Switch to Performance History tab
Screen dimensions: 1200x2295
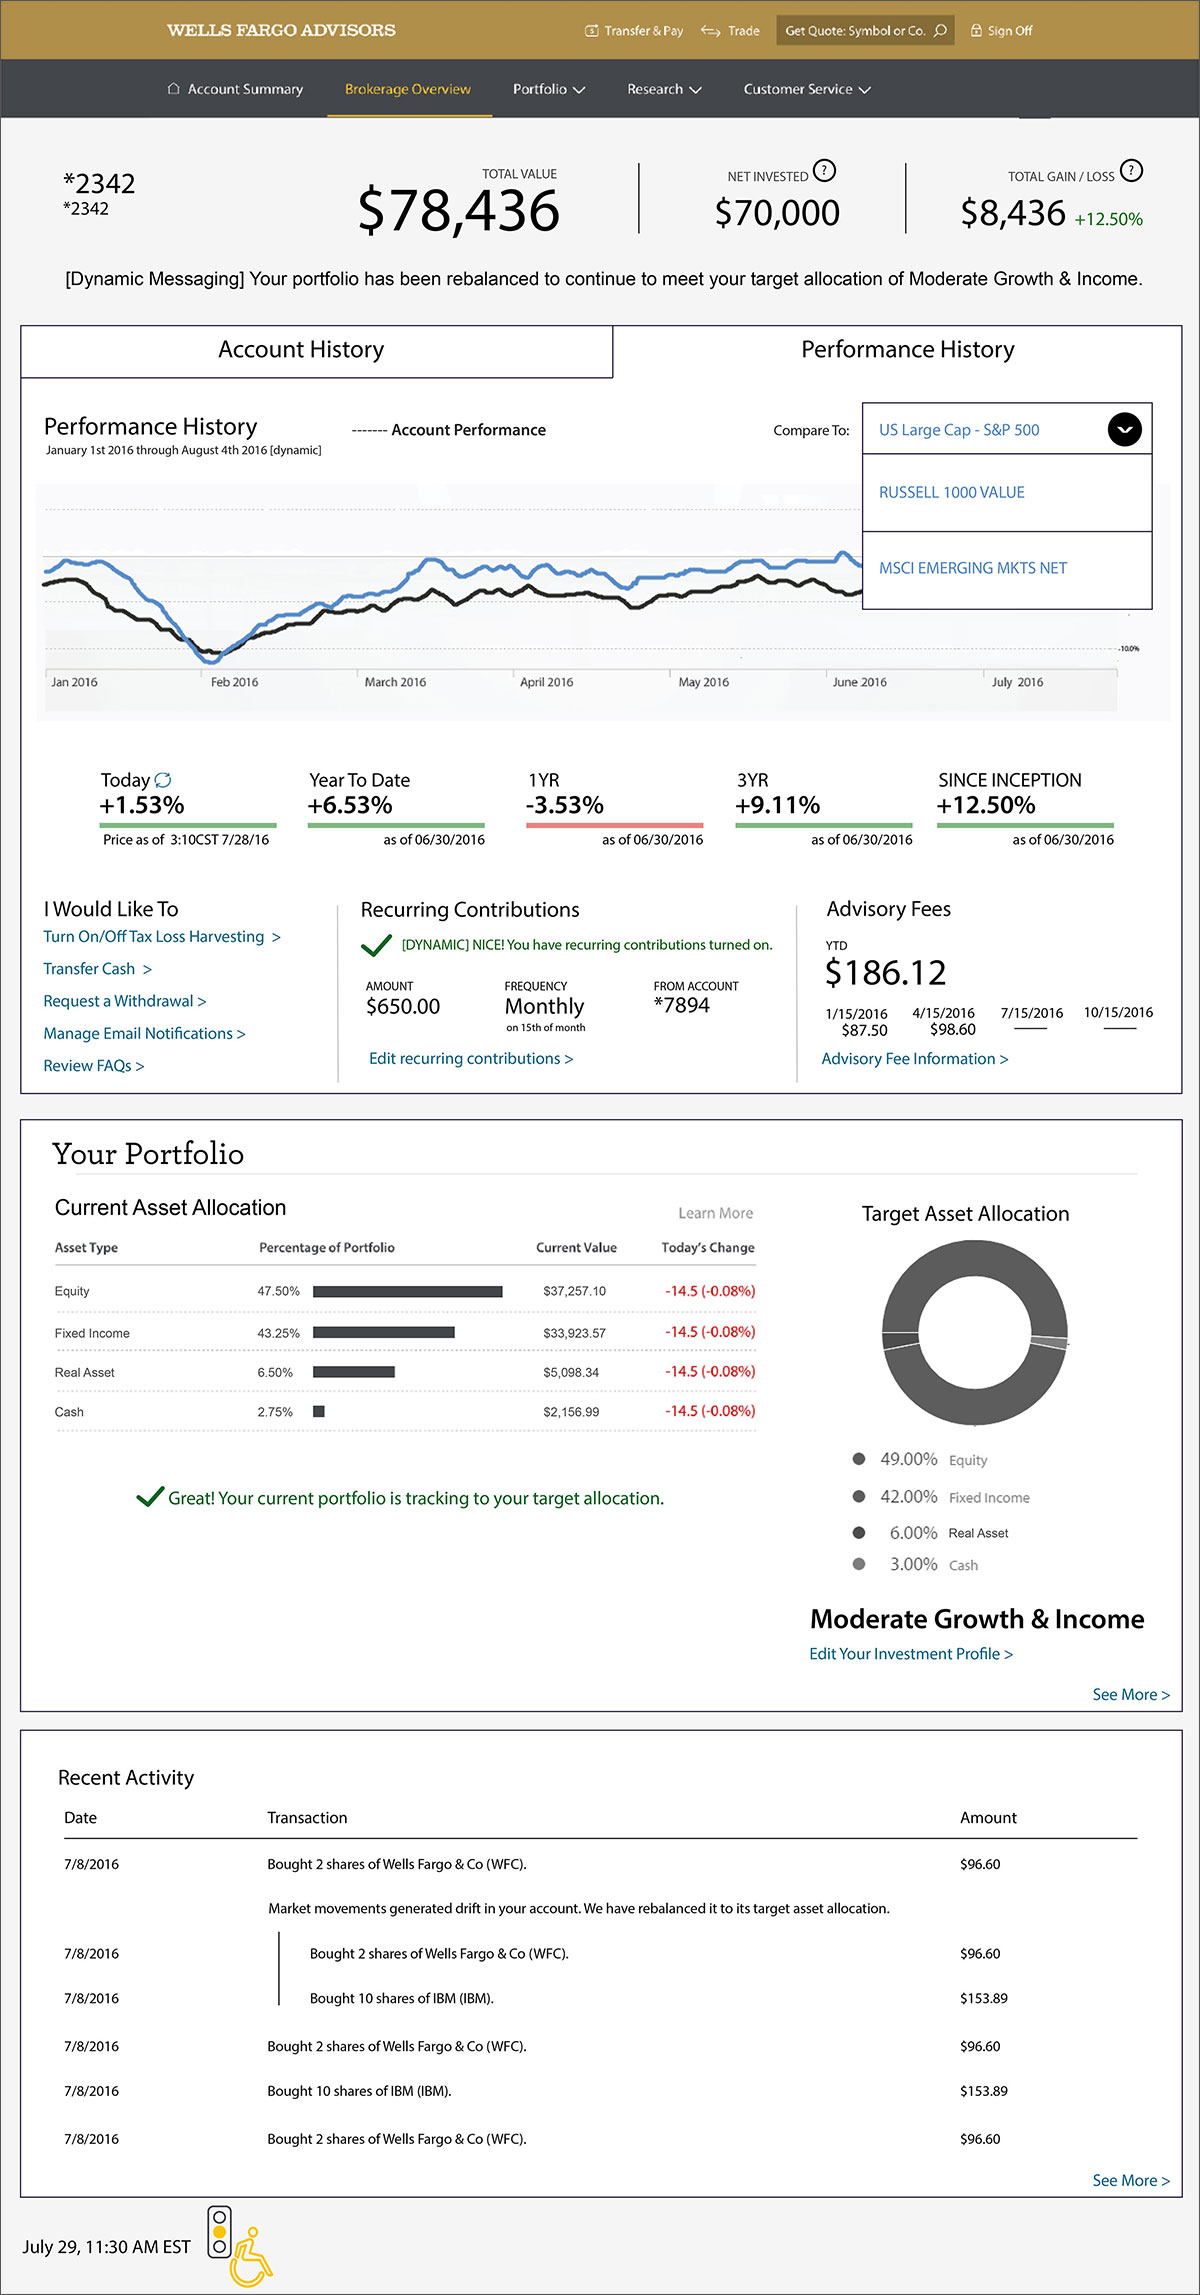tap(898, 351)
